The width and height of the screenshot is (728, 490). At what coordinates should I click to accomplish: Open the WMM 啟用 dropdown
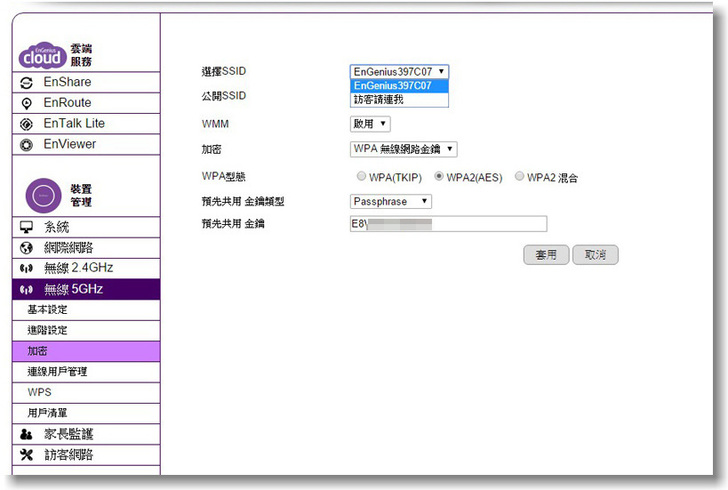370,124
